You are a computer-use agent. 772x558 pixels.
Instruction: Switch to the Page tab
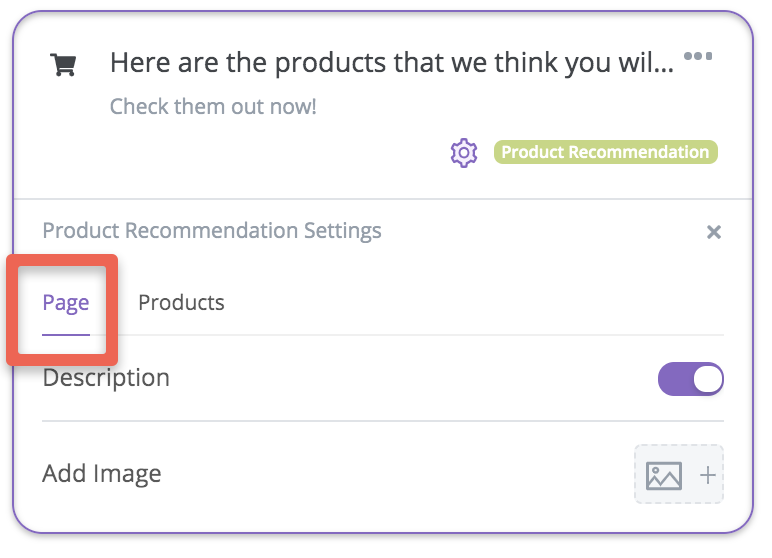(66, 303)
